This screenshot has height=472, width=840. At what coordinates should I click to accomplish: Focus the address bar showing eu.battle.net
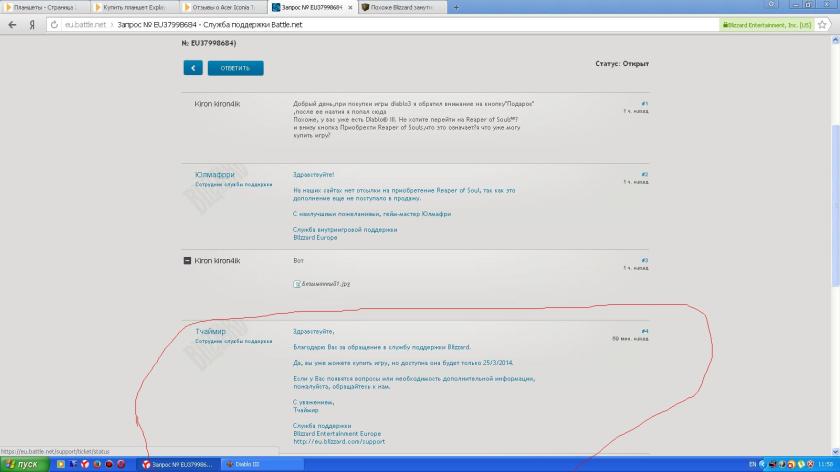[x=386, y=25]
